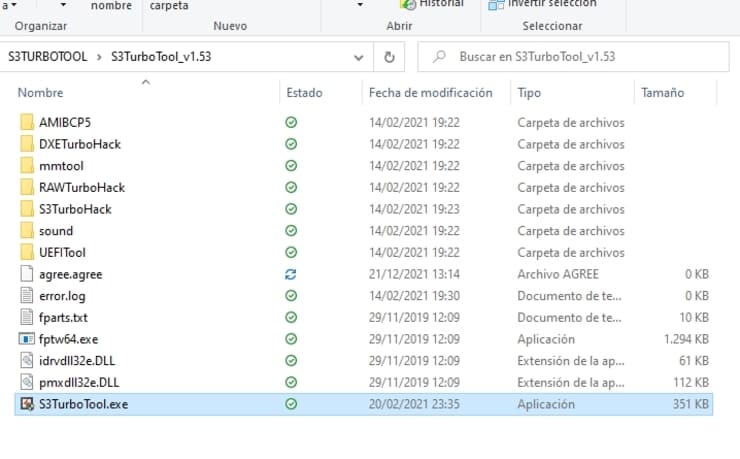Open the dropdown arrow left of nombre

[x=63, y=5]
